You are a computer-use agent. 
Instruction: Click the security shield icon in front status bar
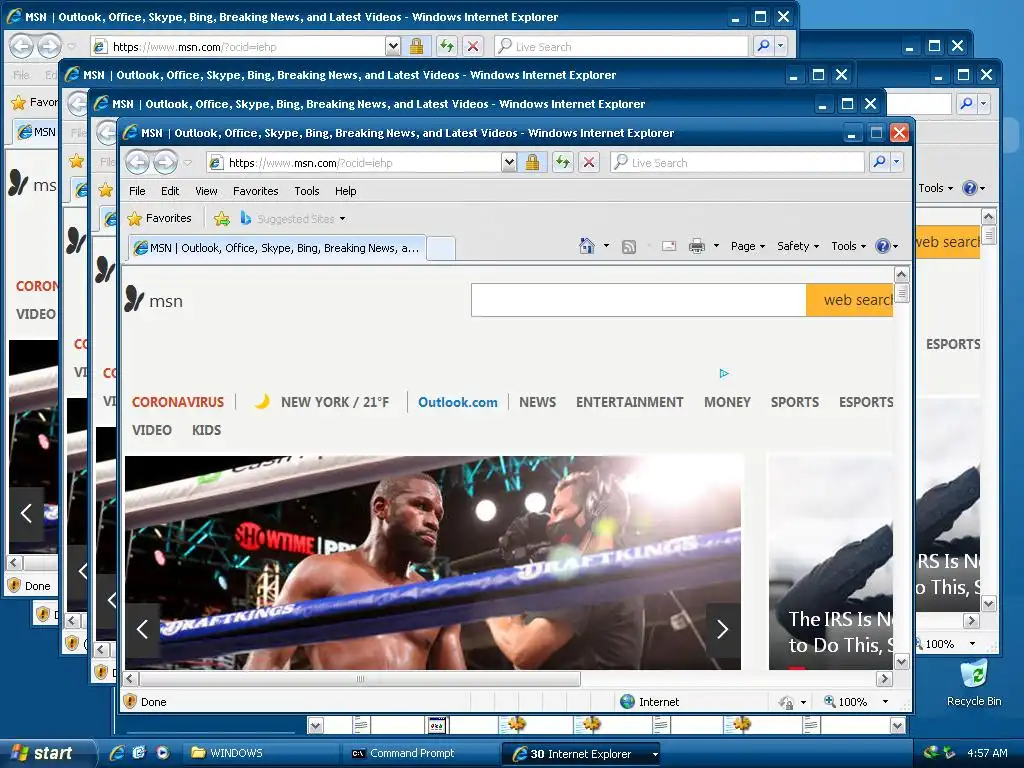click(x=130, y=701)
